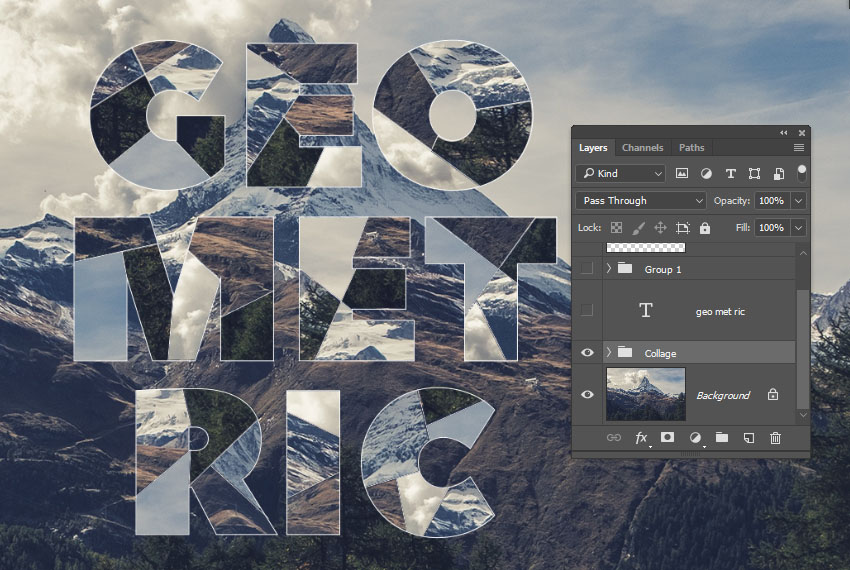The height and width of the screenshot is (570, 850).
Task: Open the Opacity slider dropdown arrow
Action: click(798, 200)
